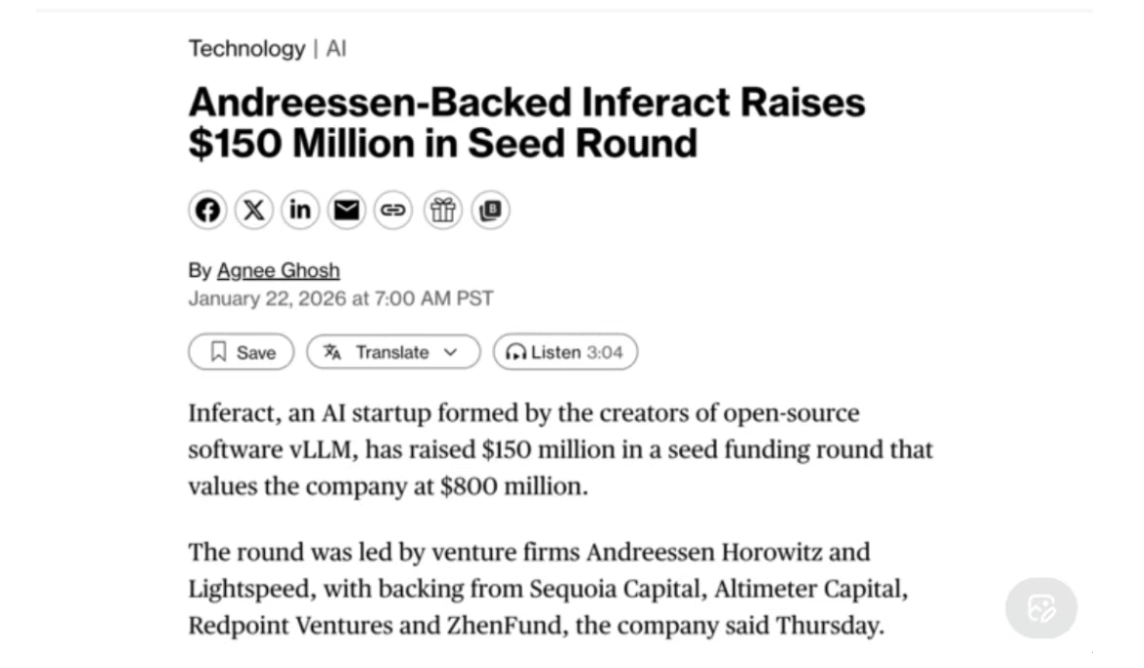
Task: Expand the Translate dropdown
Action: pos(393,352)
